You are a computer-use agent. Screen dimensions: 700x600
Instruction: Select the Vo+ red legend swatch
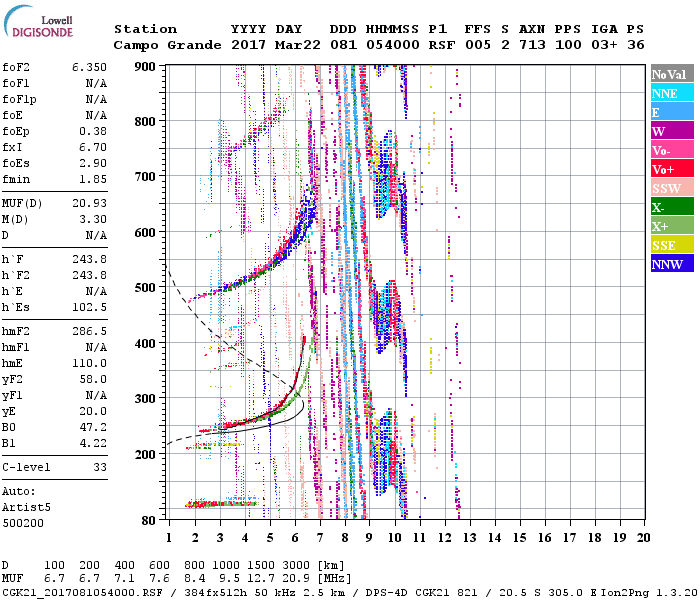pyautogui.click(x=672, y=169)
